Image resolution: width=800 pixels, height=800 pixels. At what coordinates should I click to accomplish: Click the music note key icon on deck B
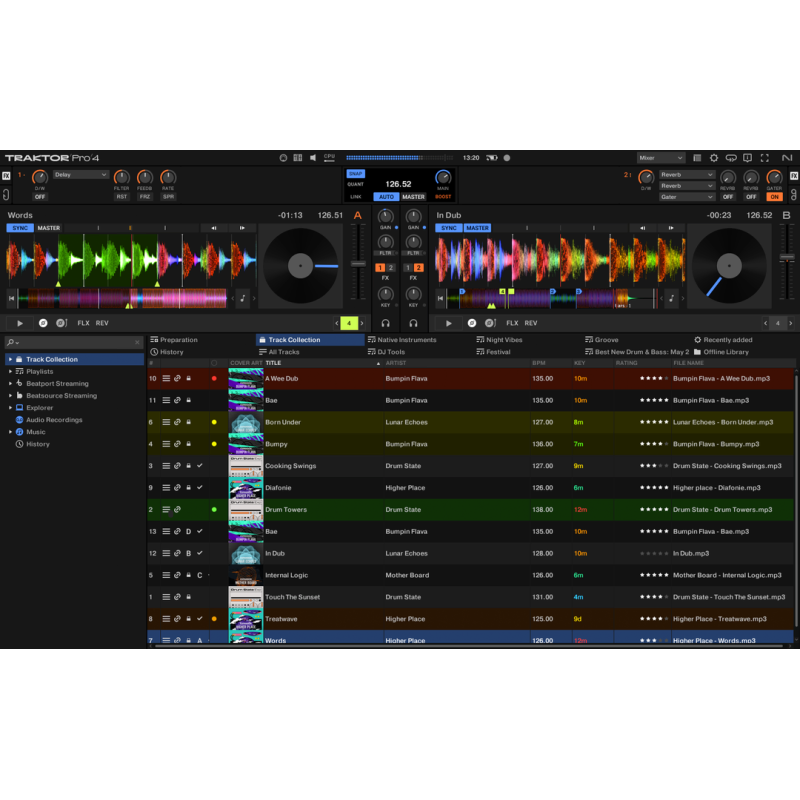[671, 298]
